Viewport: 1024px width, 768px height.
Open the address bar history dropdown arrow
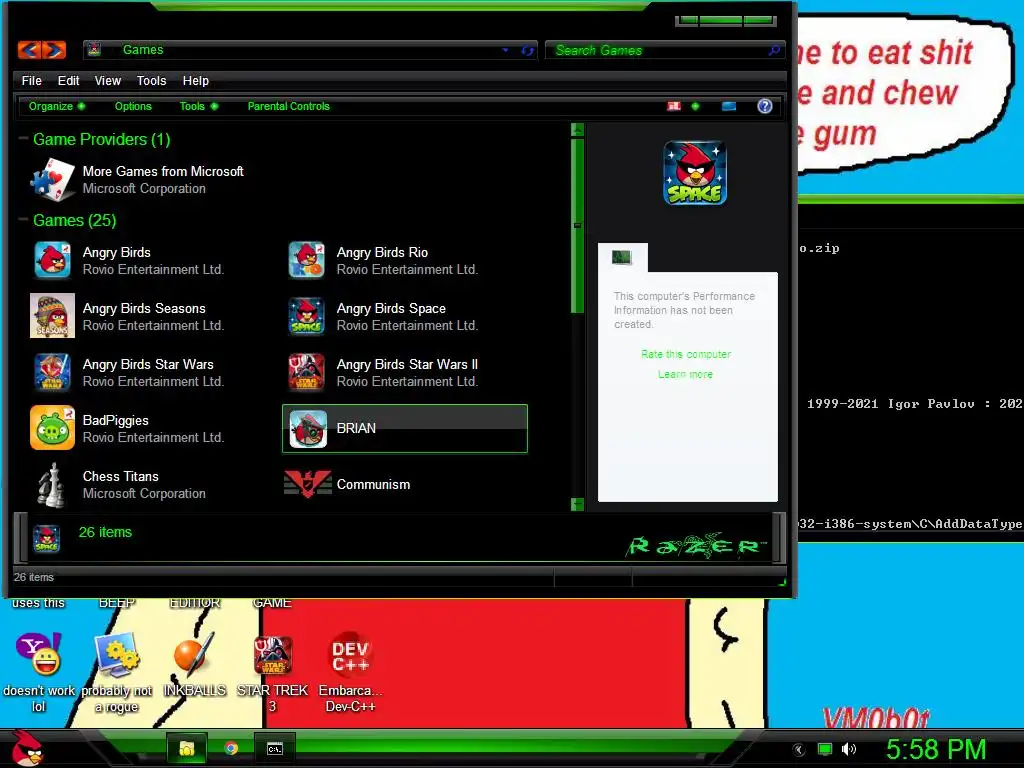505,50
